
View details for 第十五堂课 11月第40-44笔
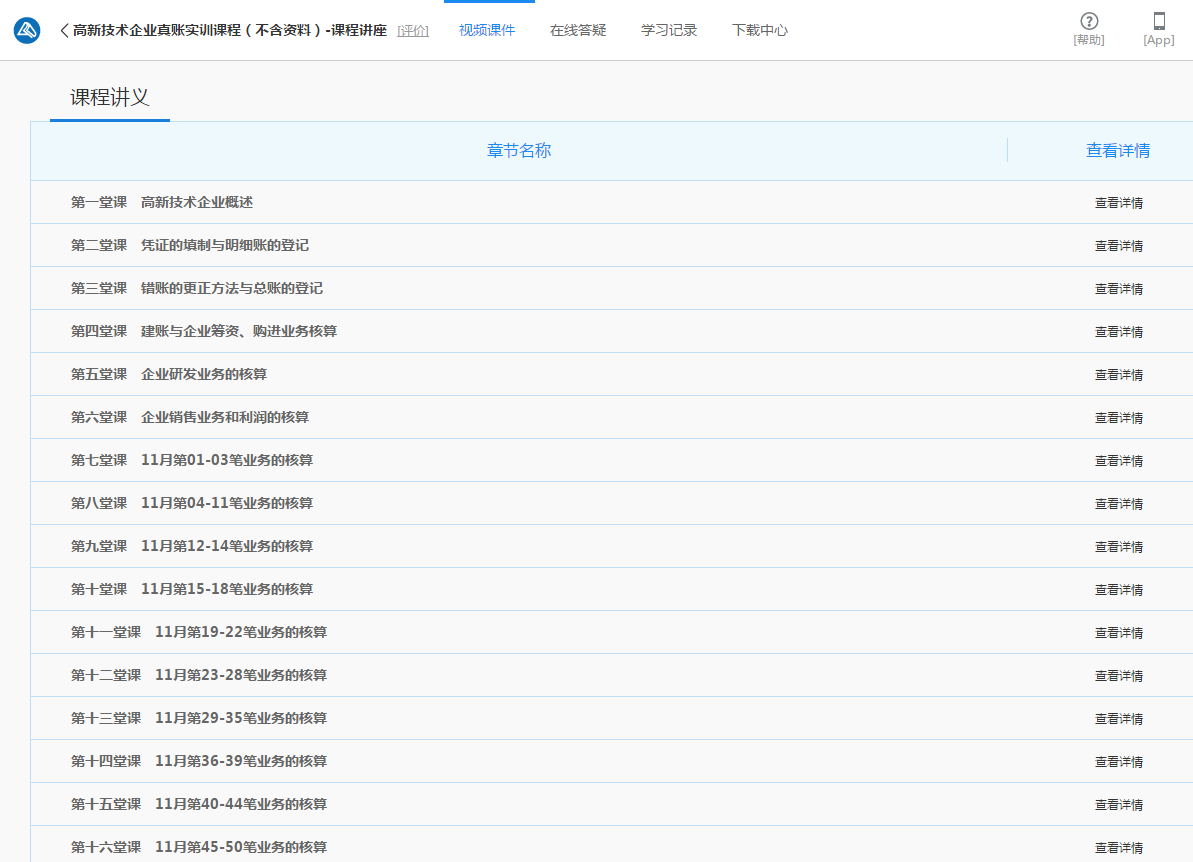[x=1118, y=805]
